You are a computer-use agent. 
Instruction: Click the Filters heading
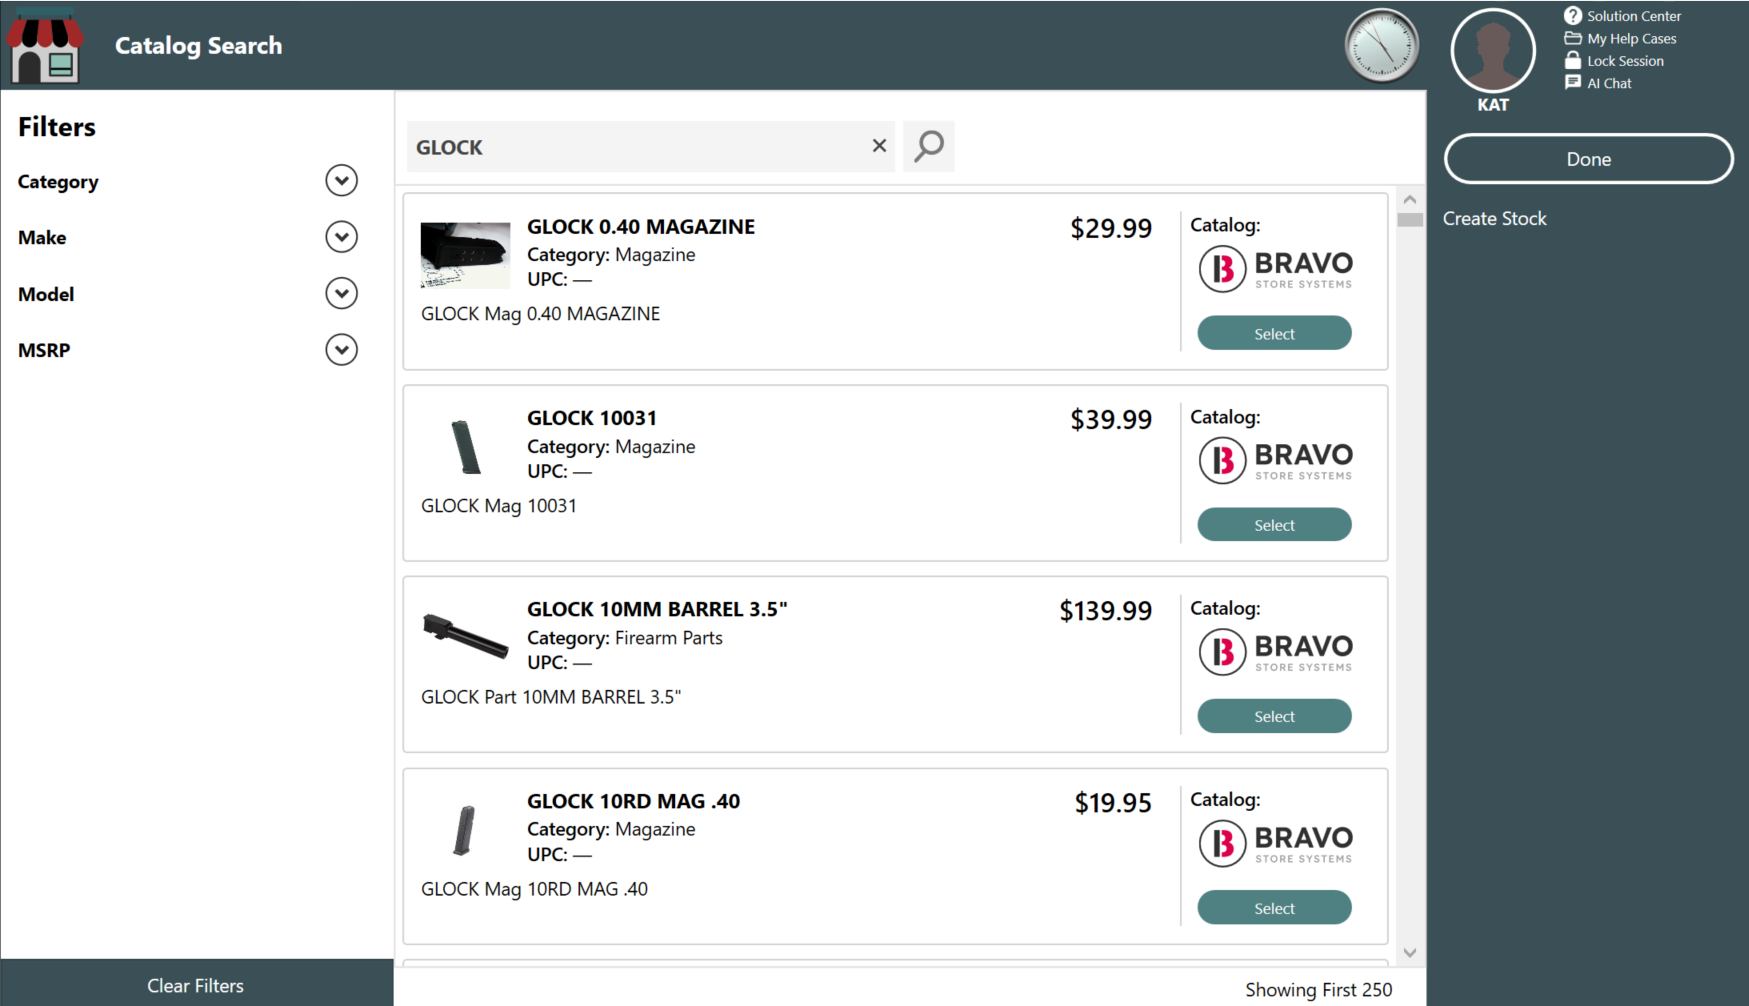[57, 127]
